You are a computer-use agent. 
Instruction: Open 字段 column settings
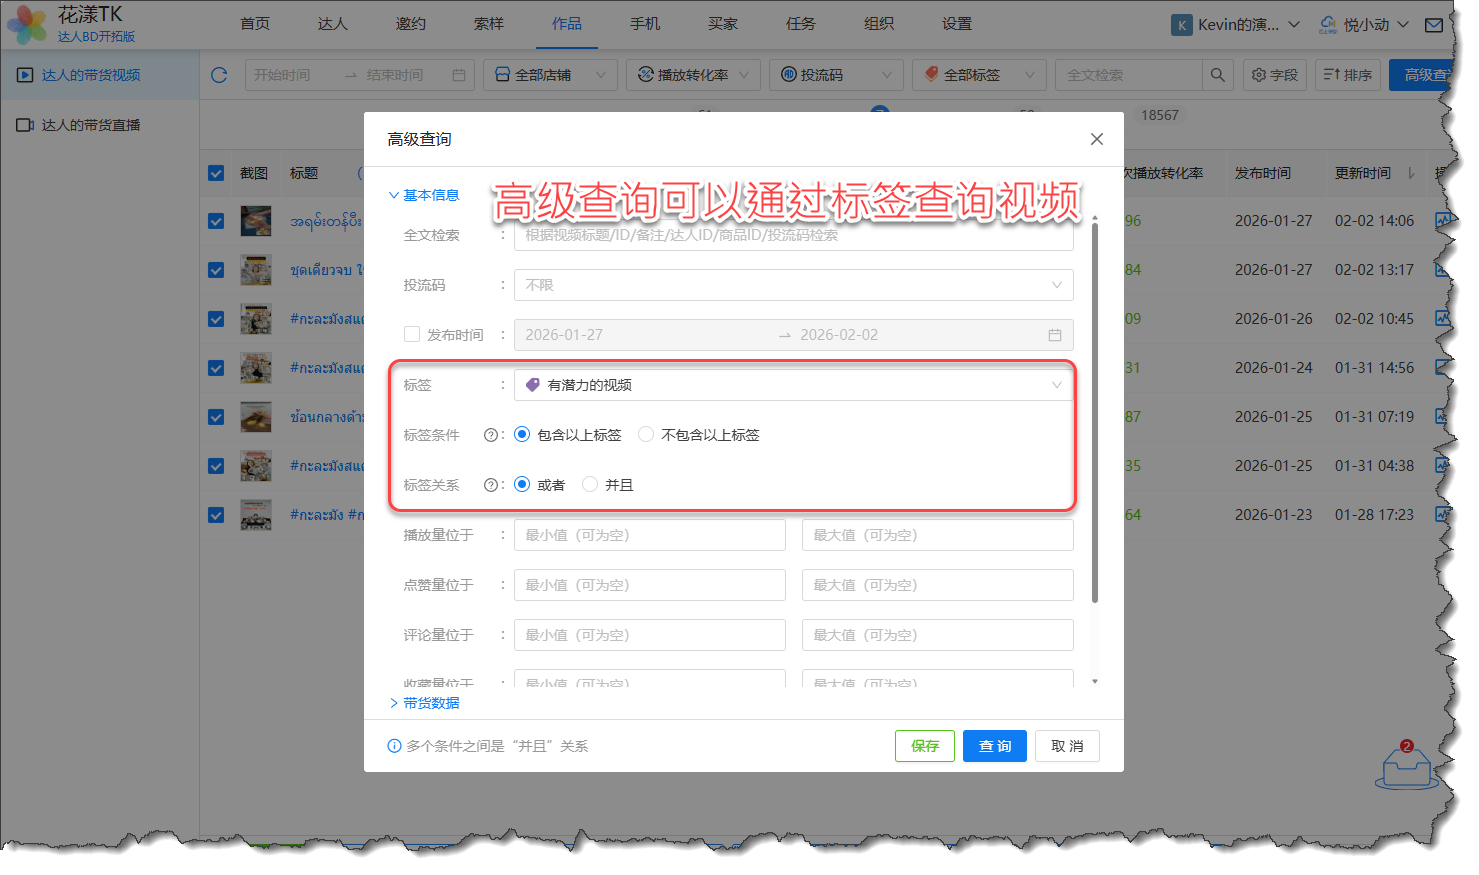1275,75
